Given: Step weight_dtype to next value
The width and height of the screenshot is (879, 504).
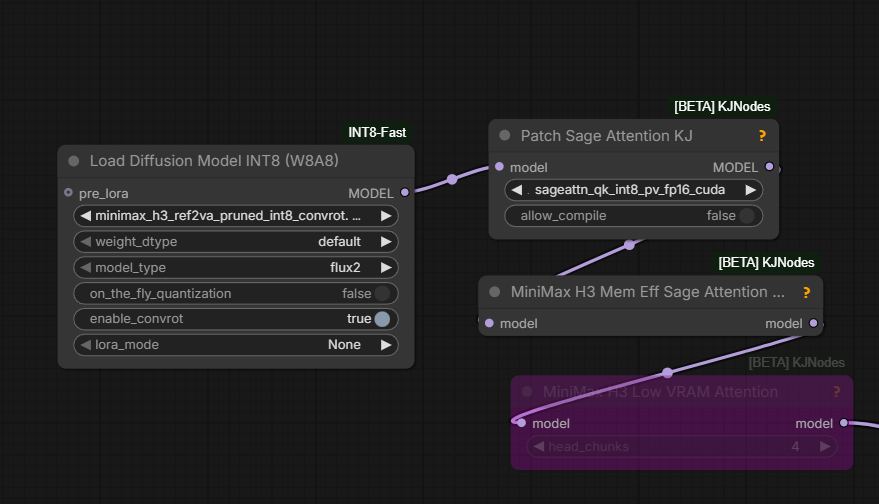Looking at the screenshot, I should coord(386,242).
